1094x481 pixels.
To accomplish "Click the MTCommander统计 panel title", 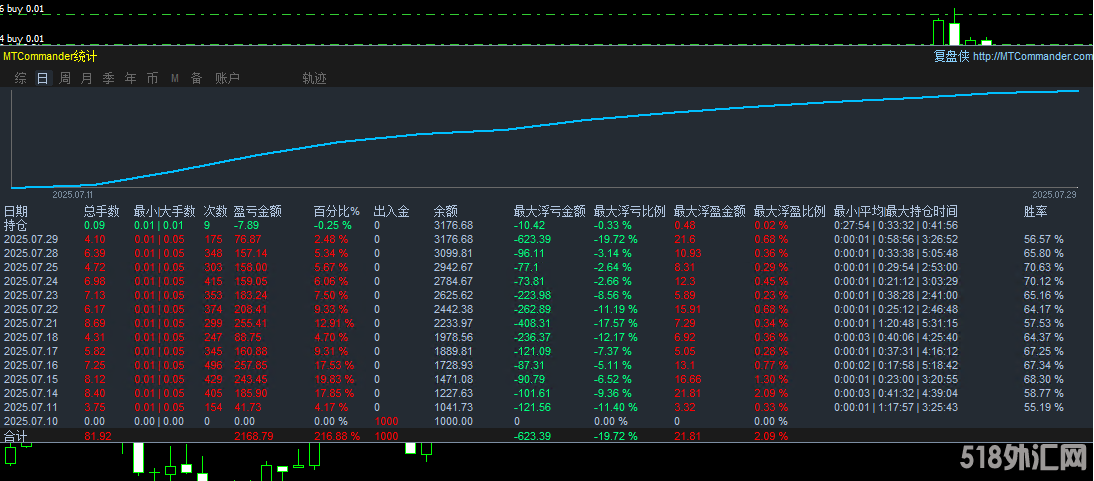I will coord(50,57).
